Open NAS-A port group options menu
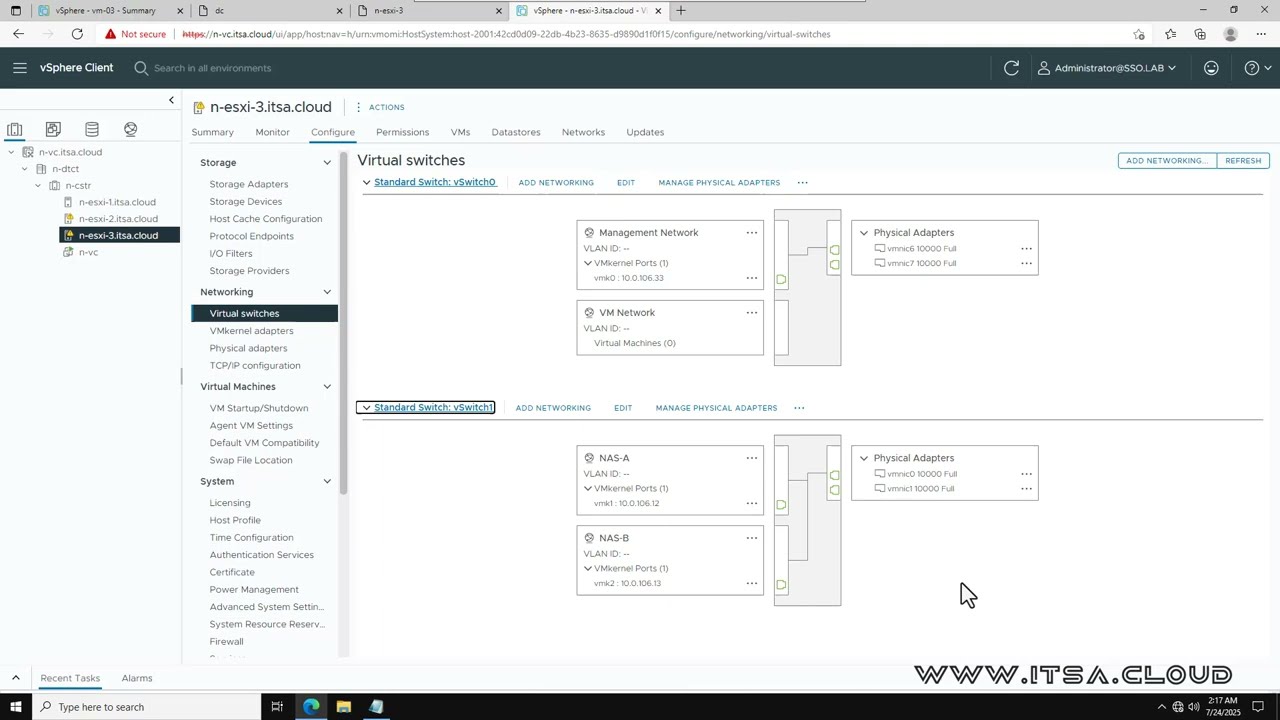This screenshot has width=1280, height=720. [751, 458]
